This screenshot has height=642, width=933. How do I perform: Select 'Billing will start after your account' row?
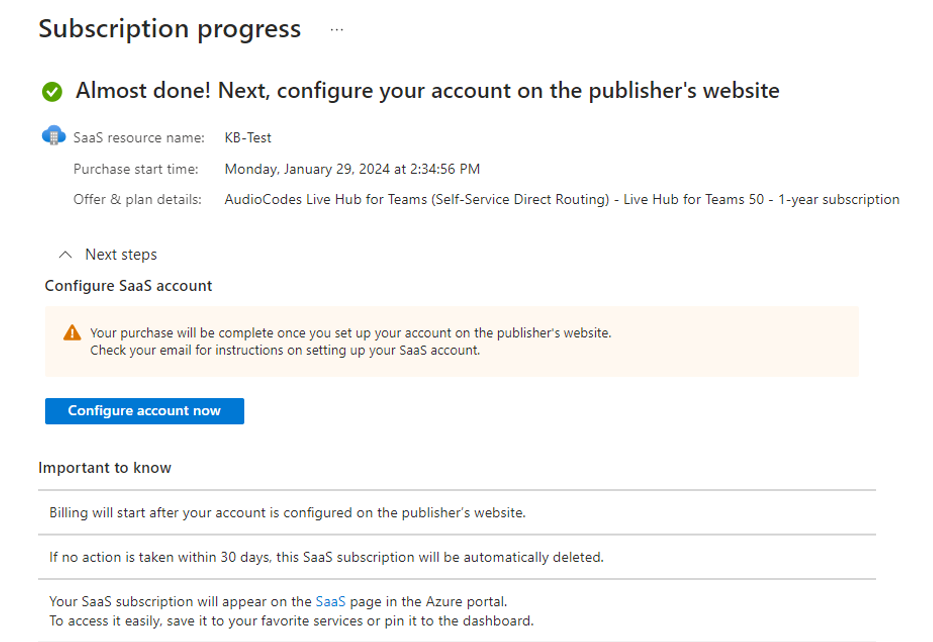(457, 512)
